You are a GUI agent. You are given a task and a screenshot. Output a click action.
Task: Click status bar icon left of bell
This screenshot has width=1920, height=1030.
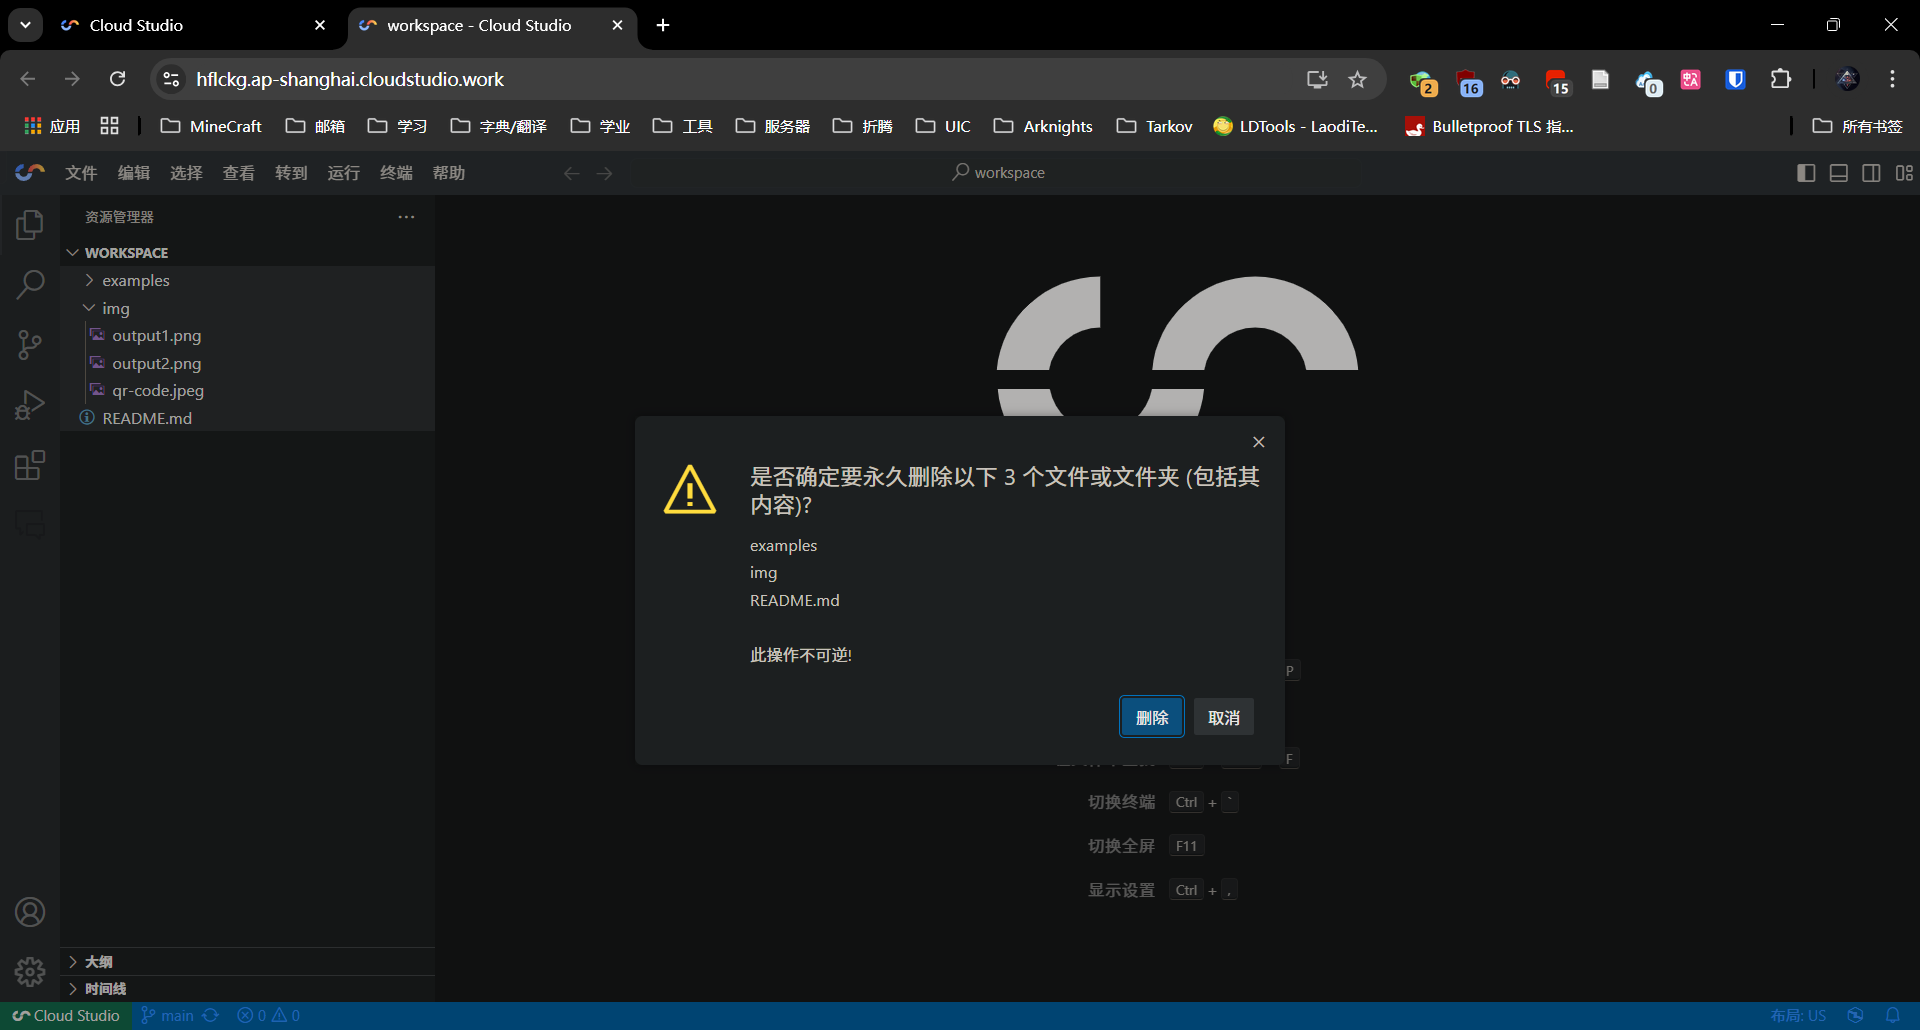[x=1856, y=1015]
